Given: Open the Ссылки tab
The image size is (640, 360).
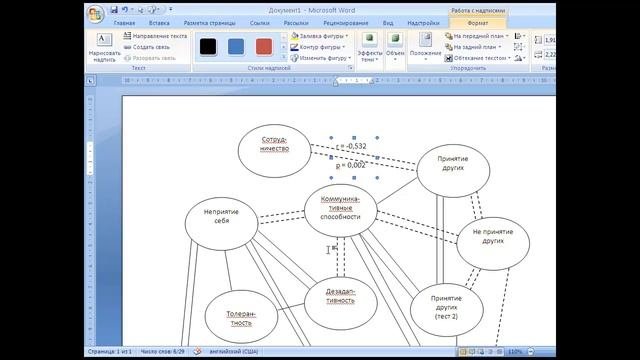Looking at the screenshot, I should (260, 23).
